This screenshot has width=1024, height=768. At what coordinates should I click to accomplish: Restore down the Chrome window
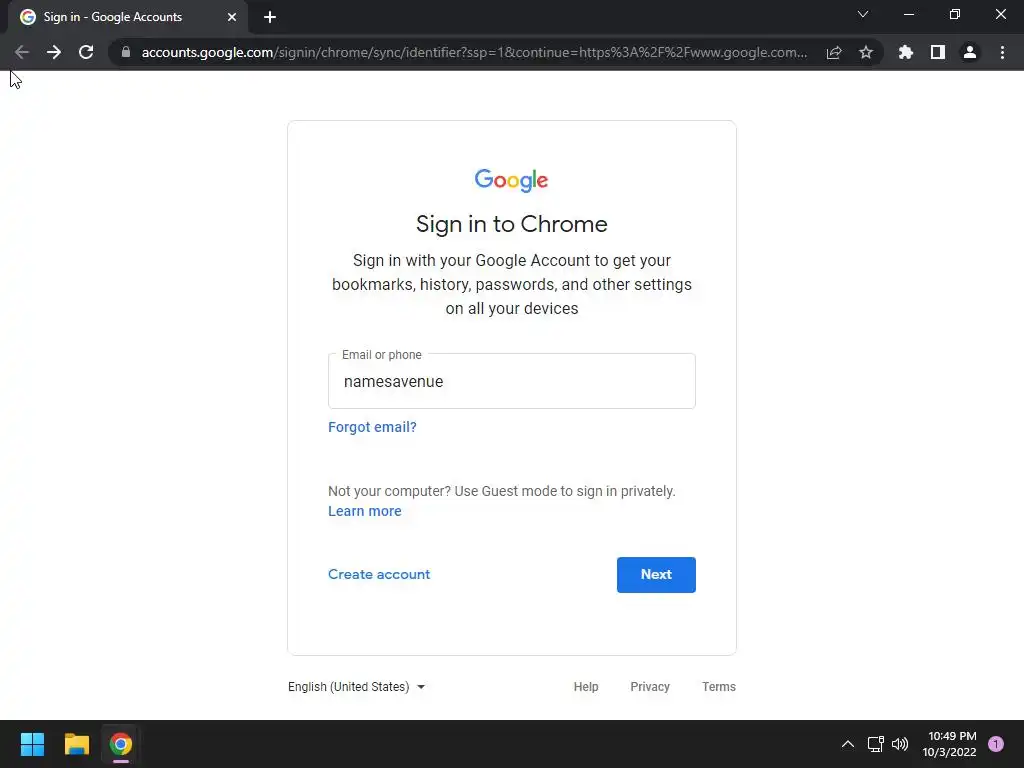tap(955, 14)
